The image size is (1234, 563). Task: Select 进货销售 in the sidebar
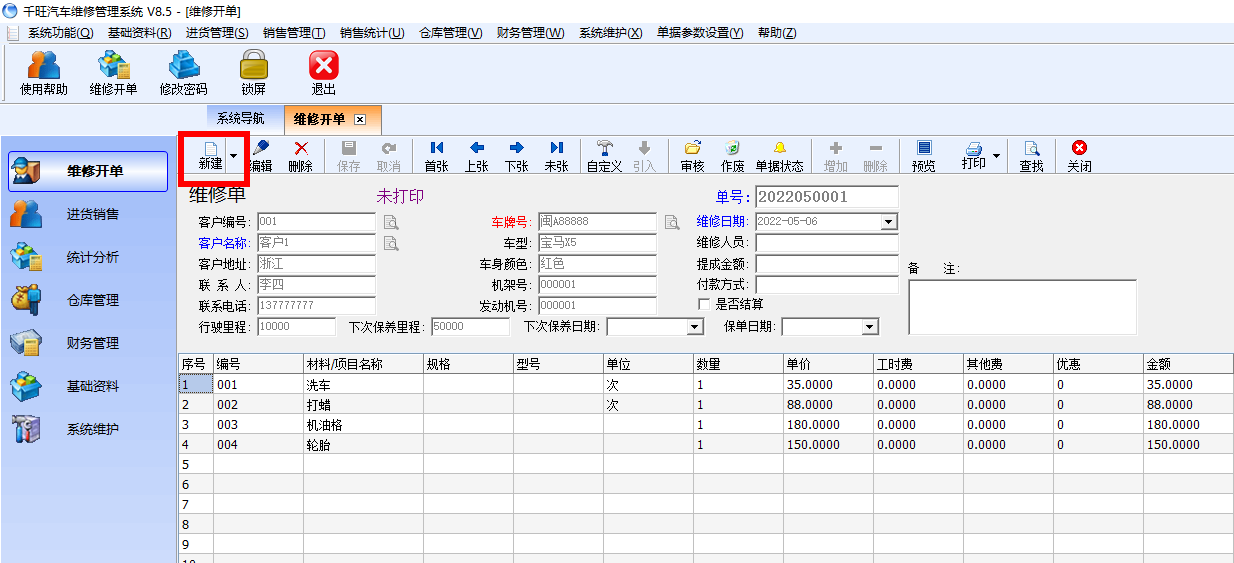(88, 214)
